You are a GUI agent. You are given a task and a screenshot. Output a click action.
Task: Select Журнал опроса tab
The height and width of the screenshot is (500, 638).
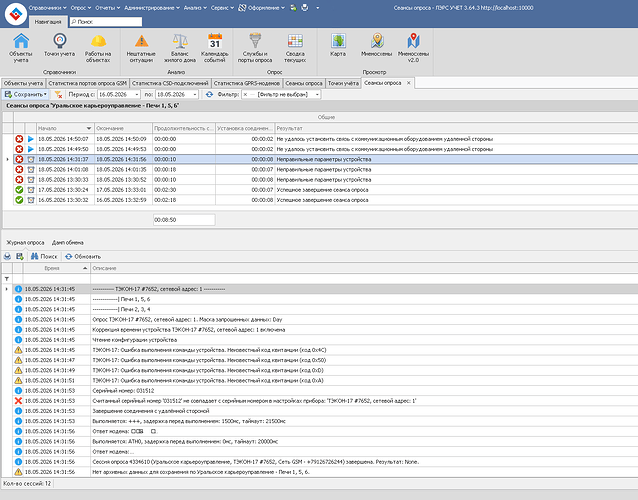point(25,242)
